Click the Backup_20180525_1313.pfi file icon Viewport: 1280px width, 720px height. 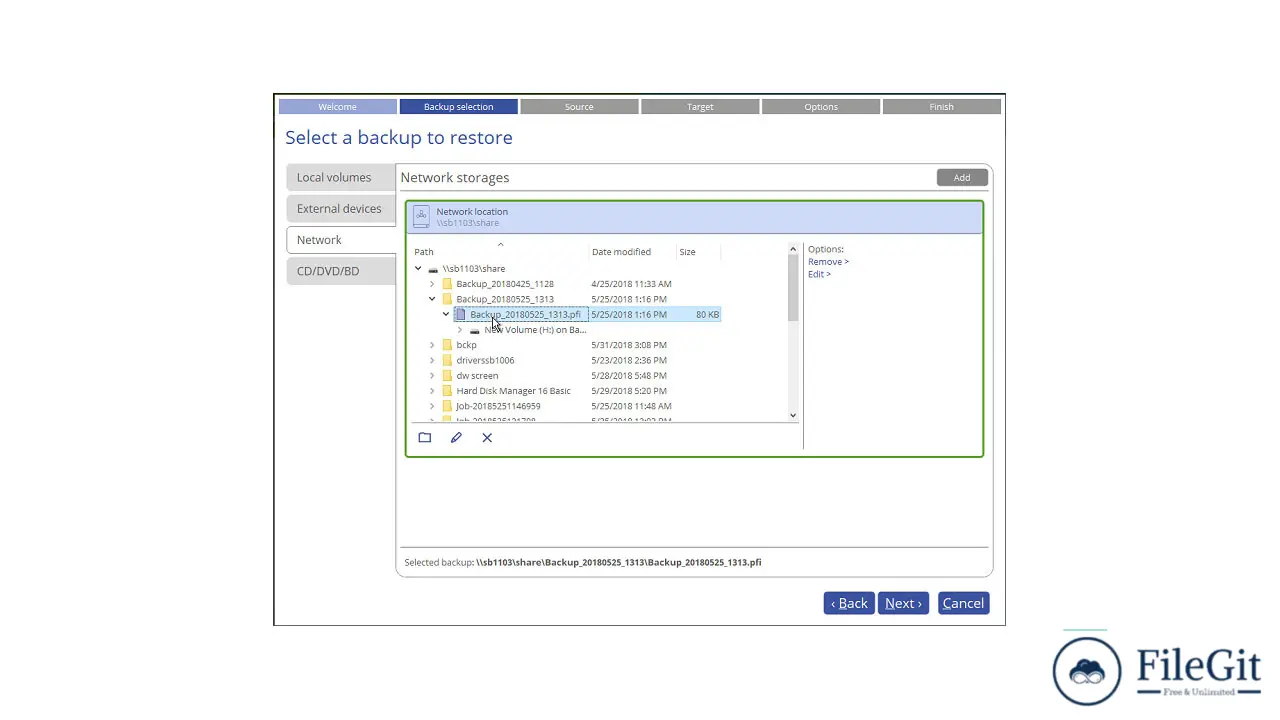pyautogui.click(x=461, y=315)
